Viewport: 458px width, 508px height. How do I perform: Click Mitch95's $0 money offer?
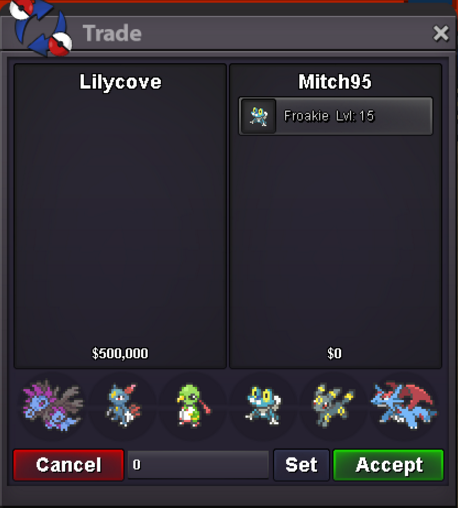334,353
